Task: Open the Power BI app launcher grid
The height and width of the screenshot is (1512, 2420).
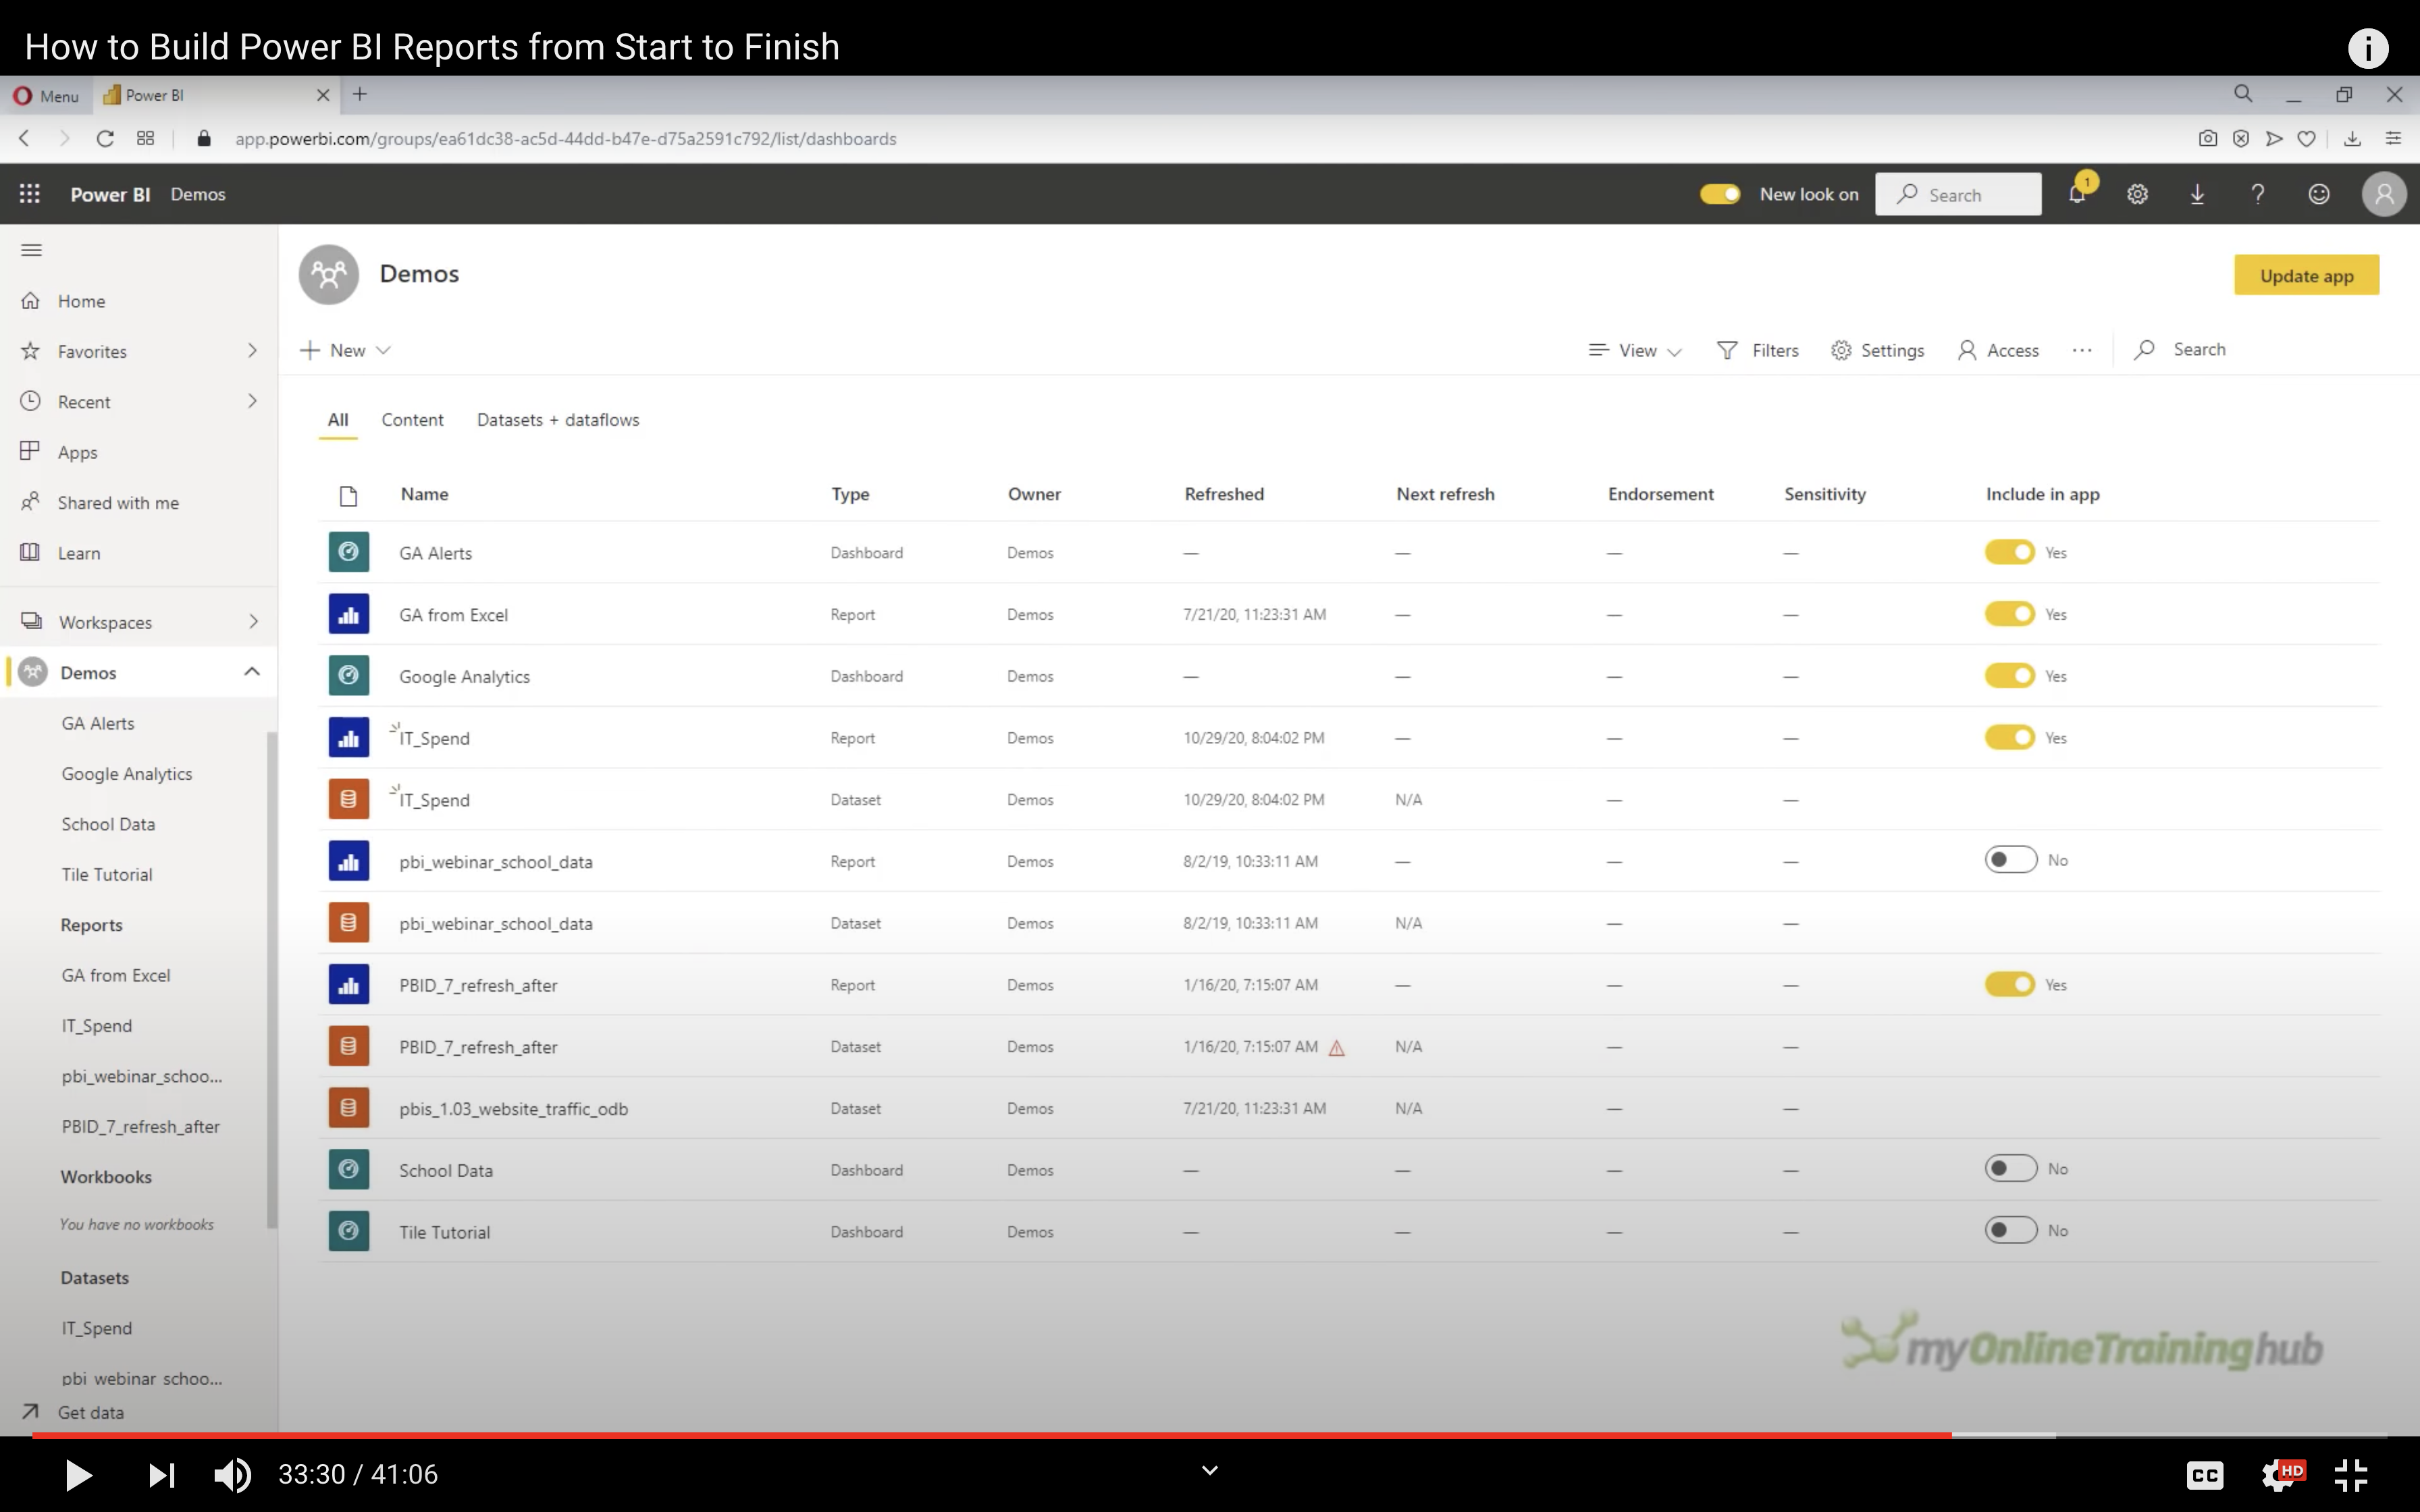Action: click(x=30, y=194)
